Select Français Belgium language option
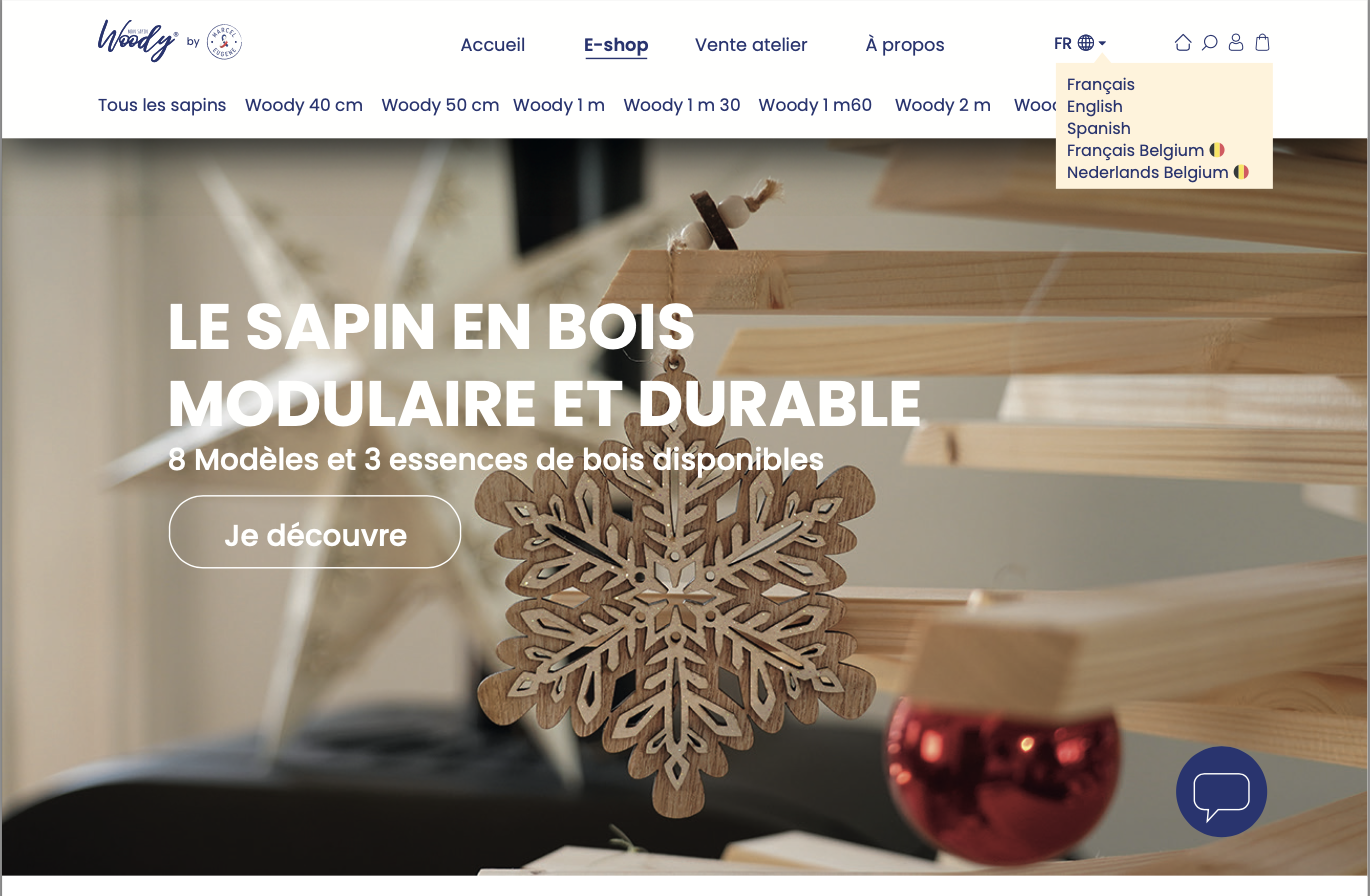 tap(1146, 150)
